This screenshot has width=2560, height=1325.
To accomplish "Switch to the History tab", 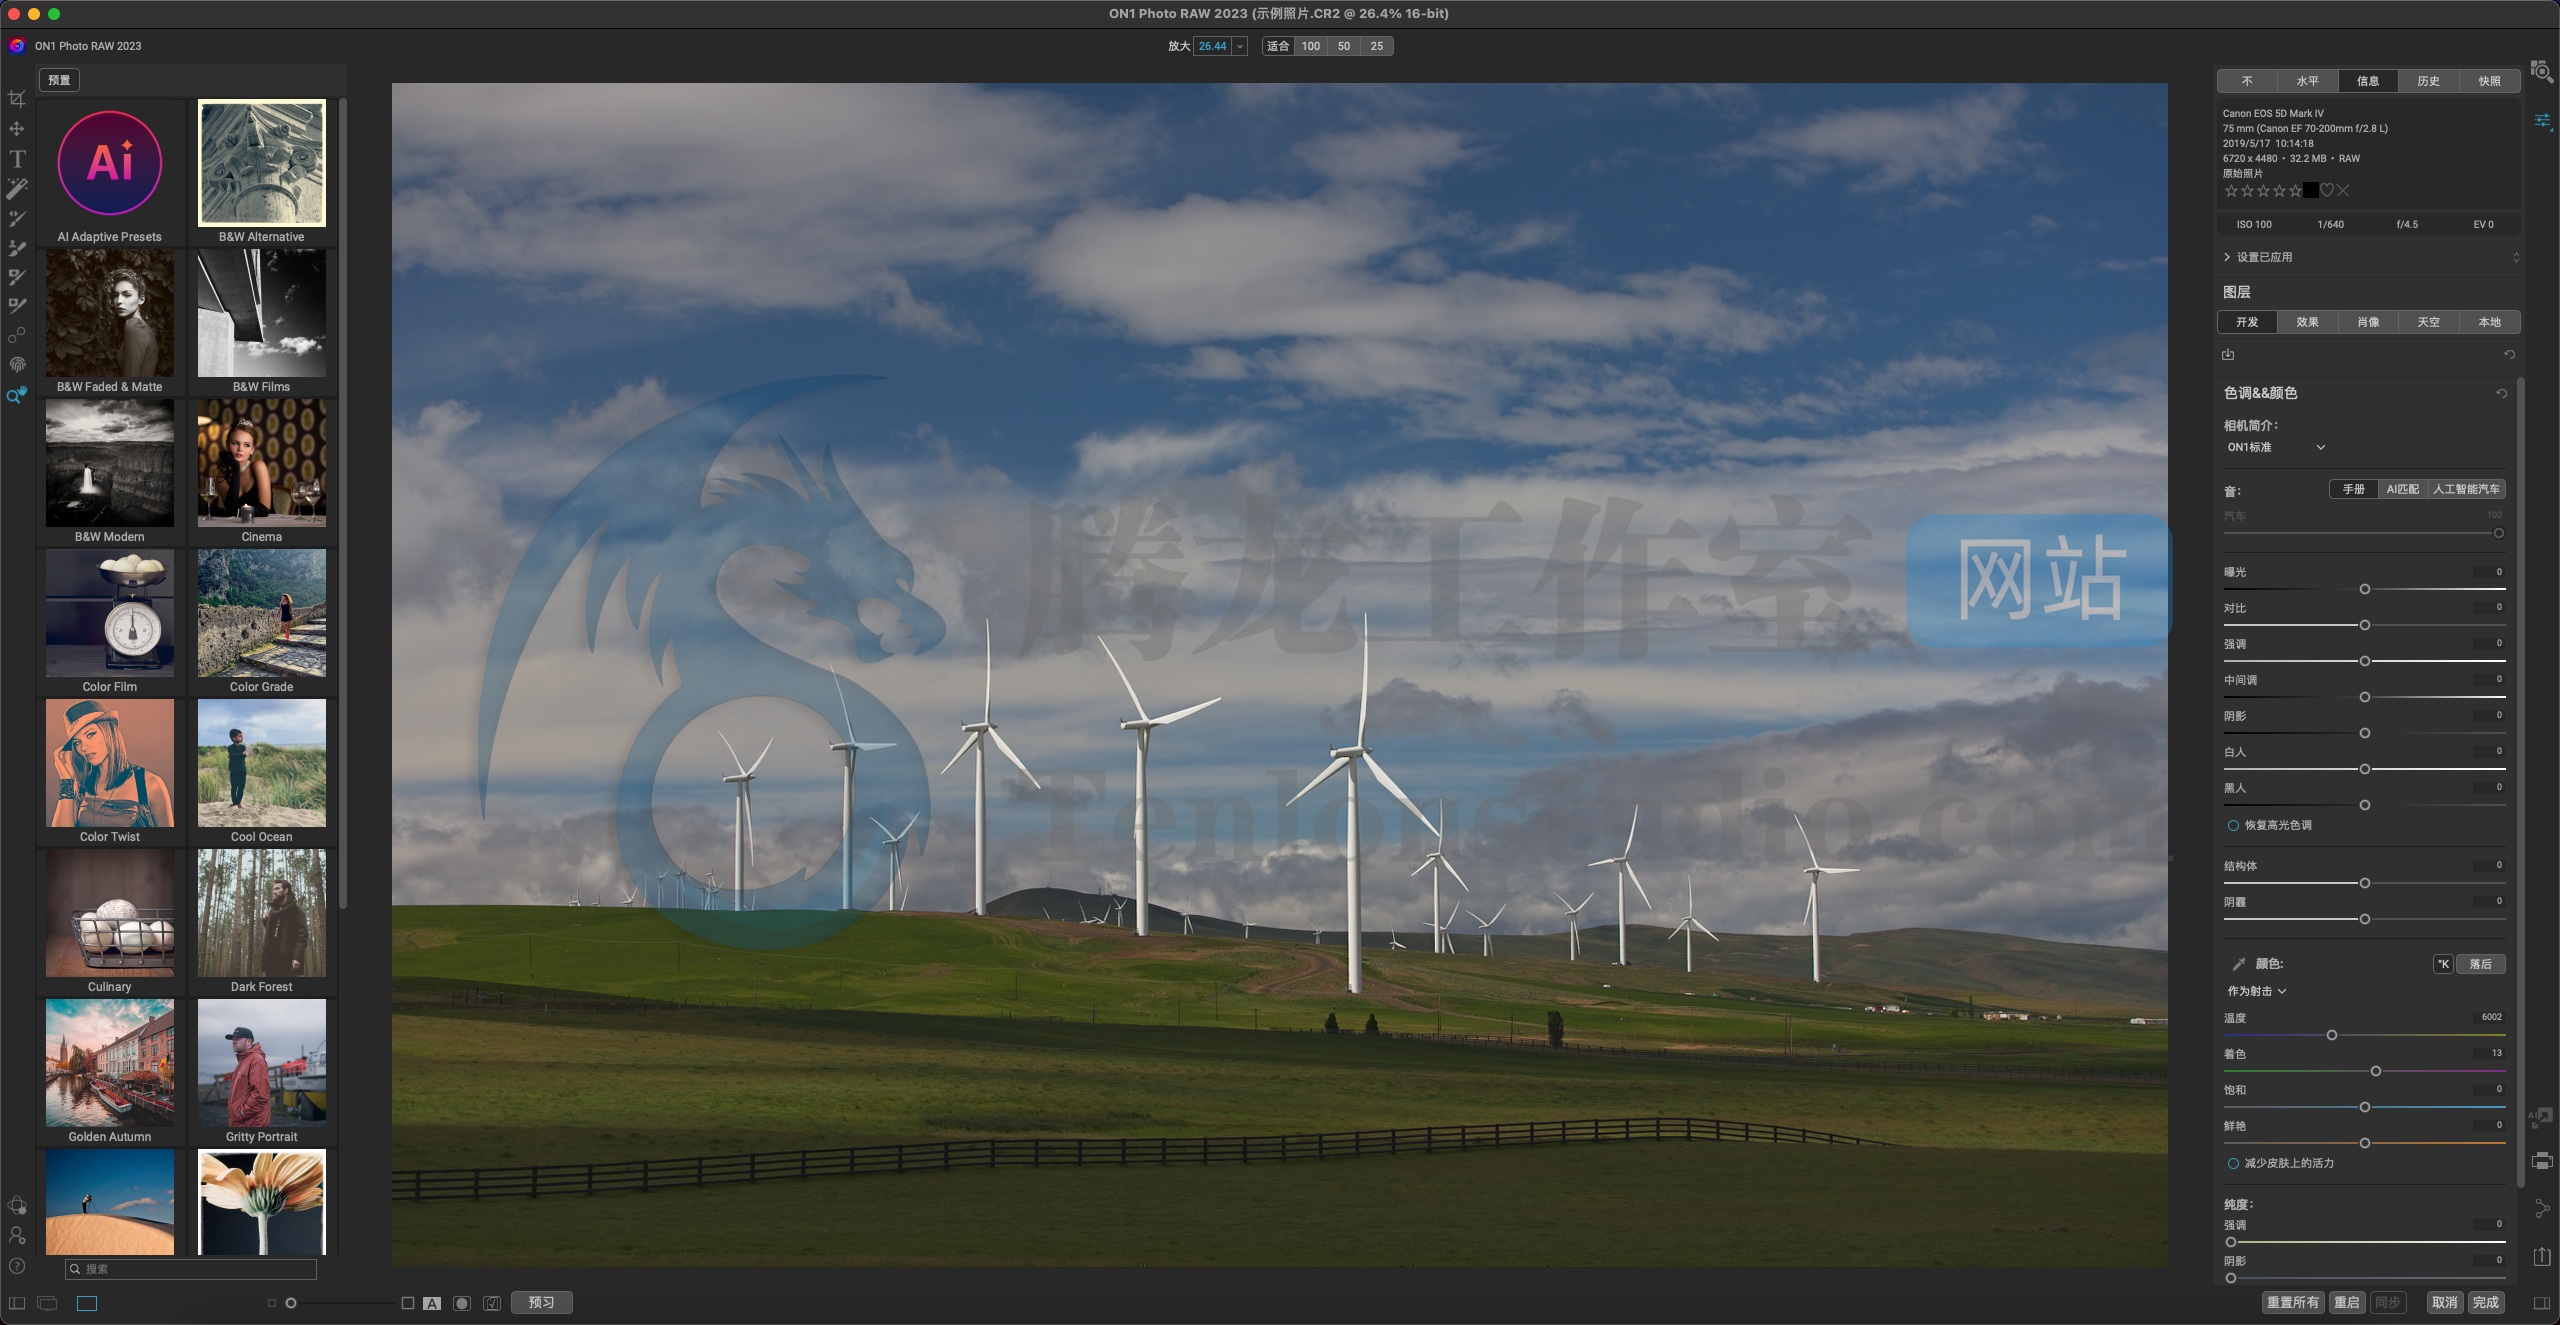I will click(2429, 81).
